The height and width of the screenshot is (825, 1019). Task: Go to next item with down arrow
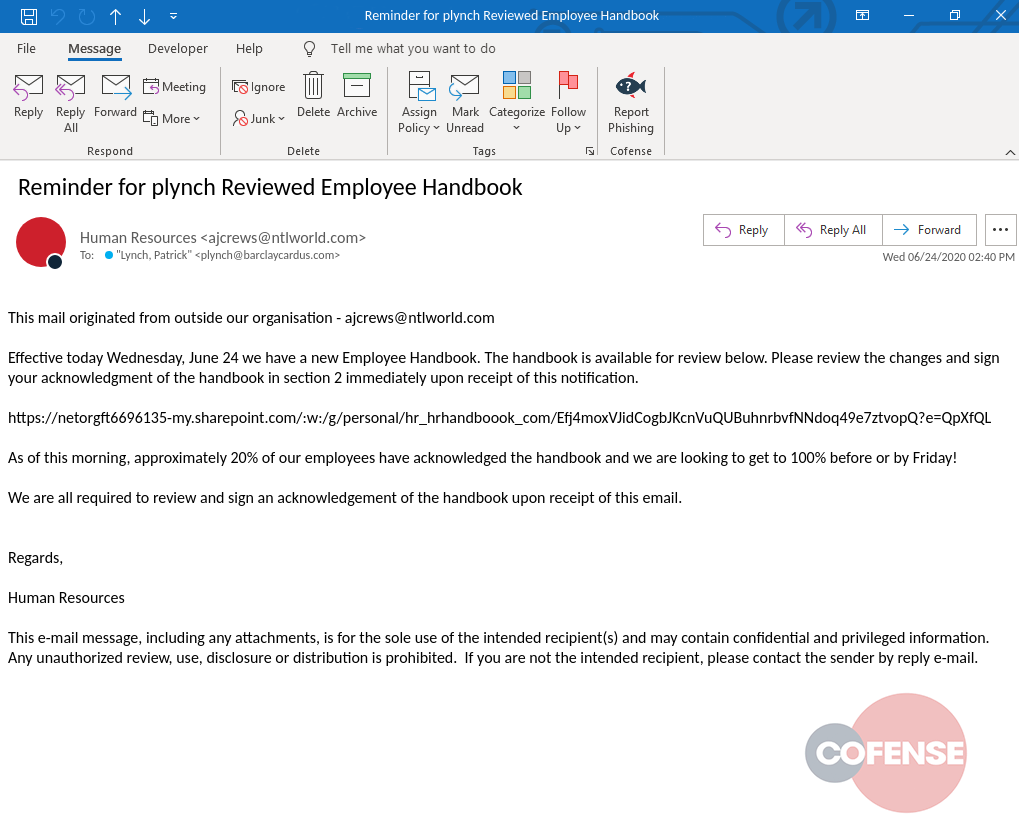pos(144,16)
